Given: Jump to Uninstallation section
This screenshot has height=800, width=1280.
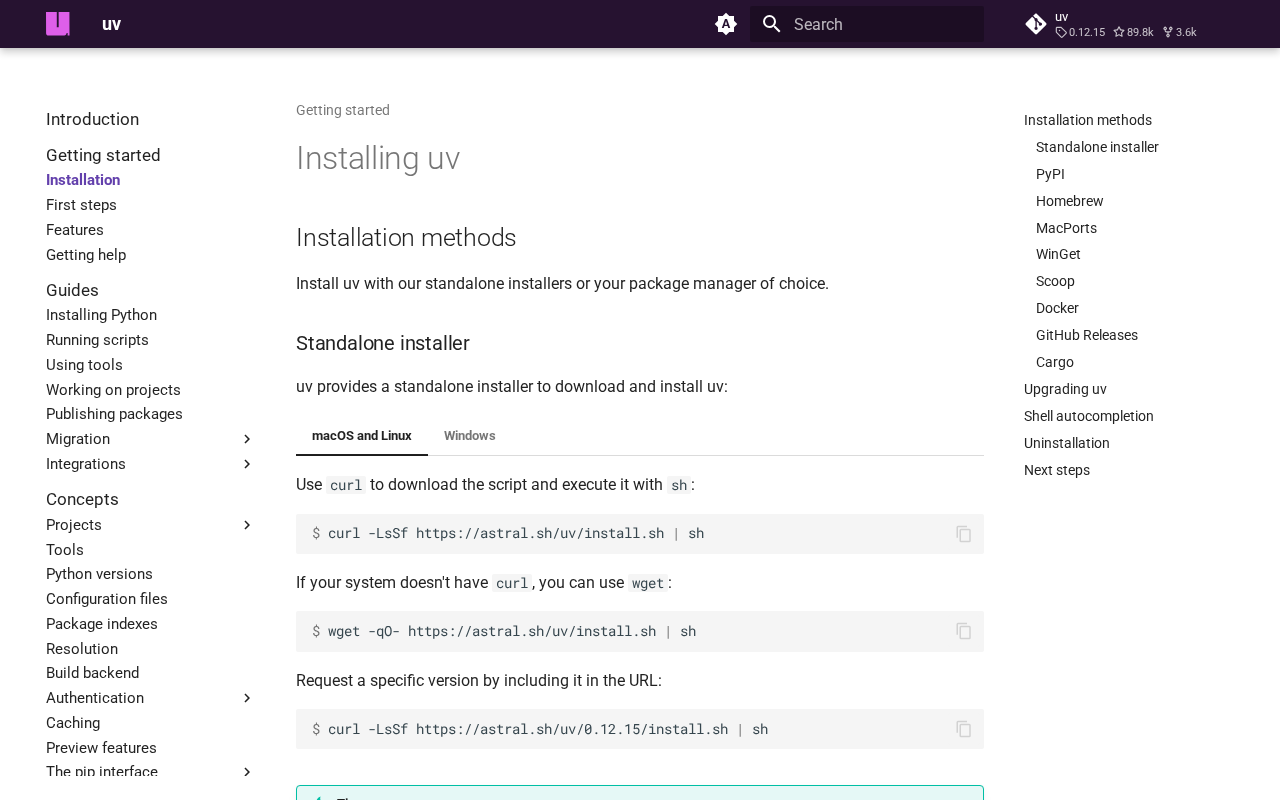Looking at the screenshot, I should coord(1067,443).
